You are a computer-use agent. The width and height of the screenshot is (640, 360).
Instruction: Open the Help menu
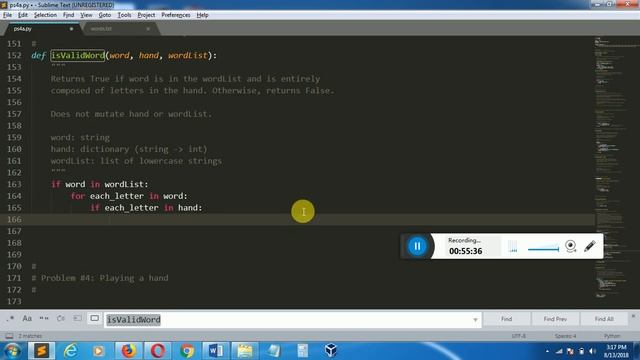pos(202,15)
